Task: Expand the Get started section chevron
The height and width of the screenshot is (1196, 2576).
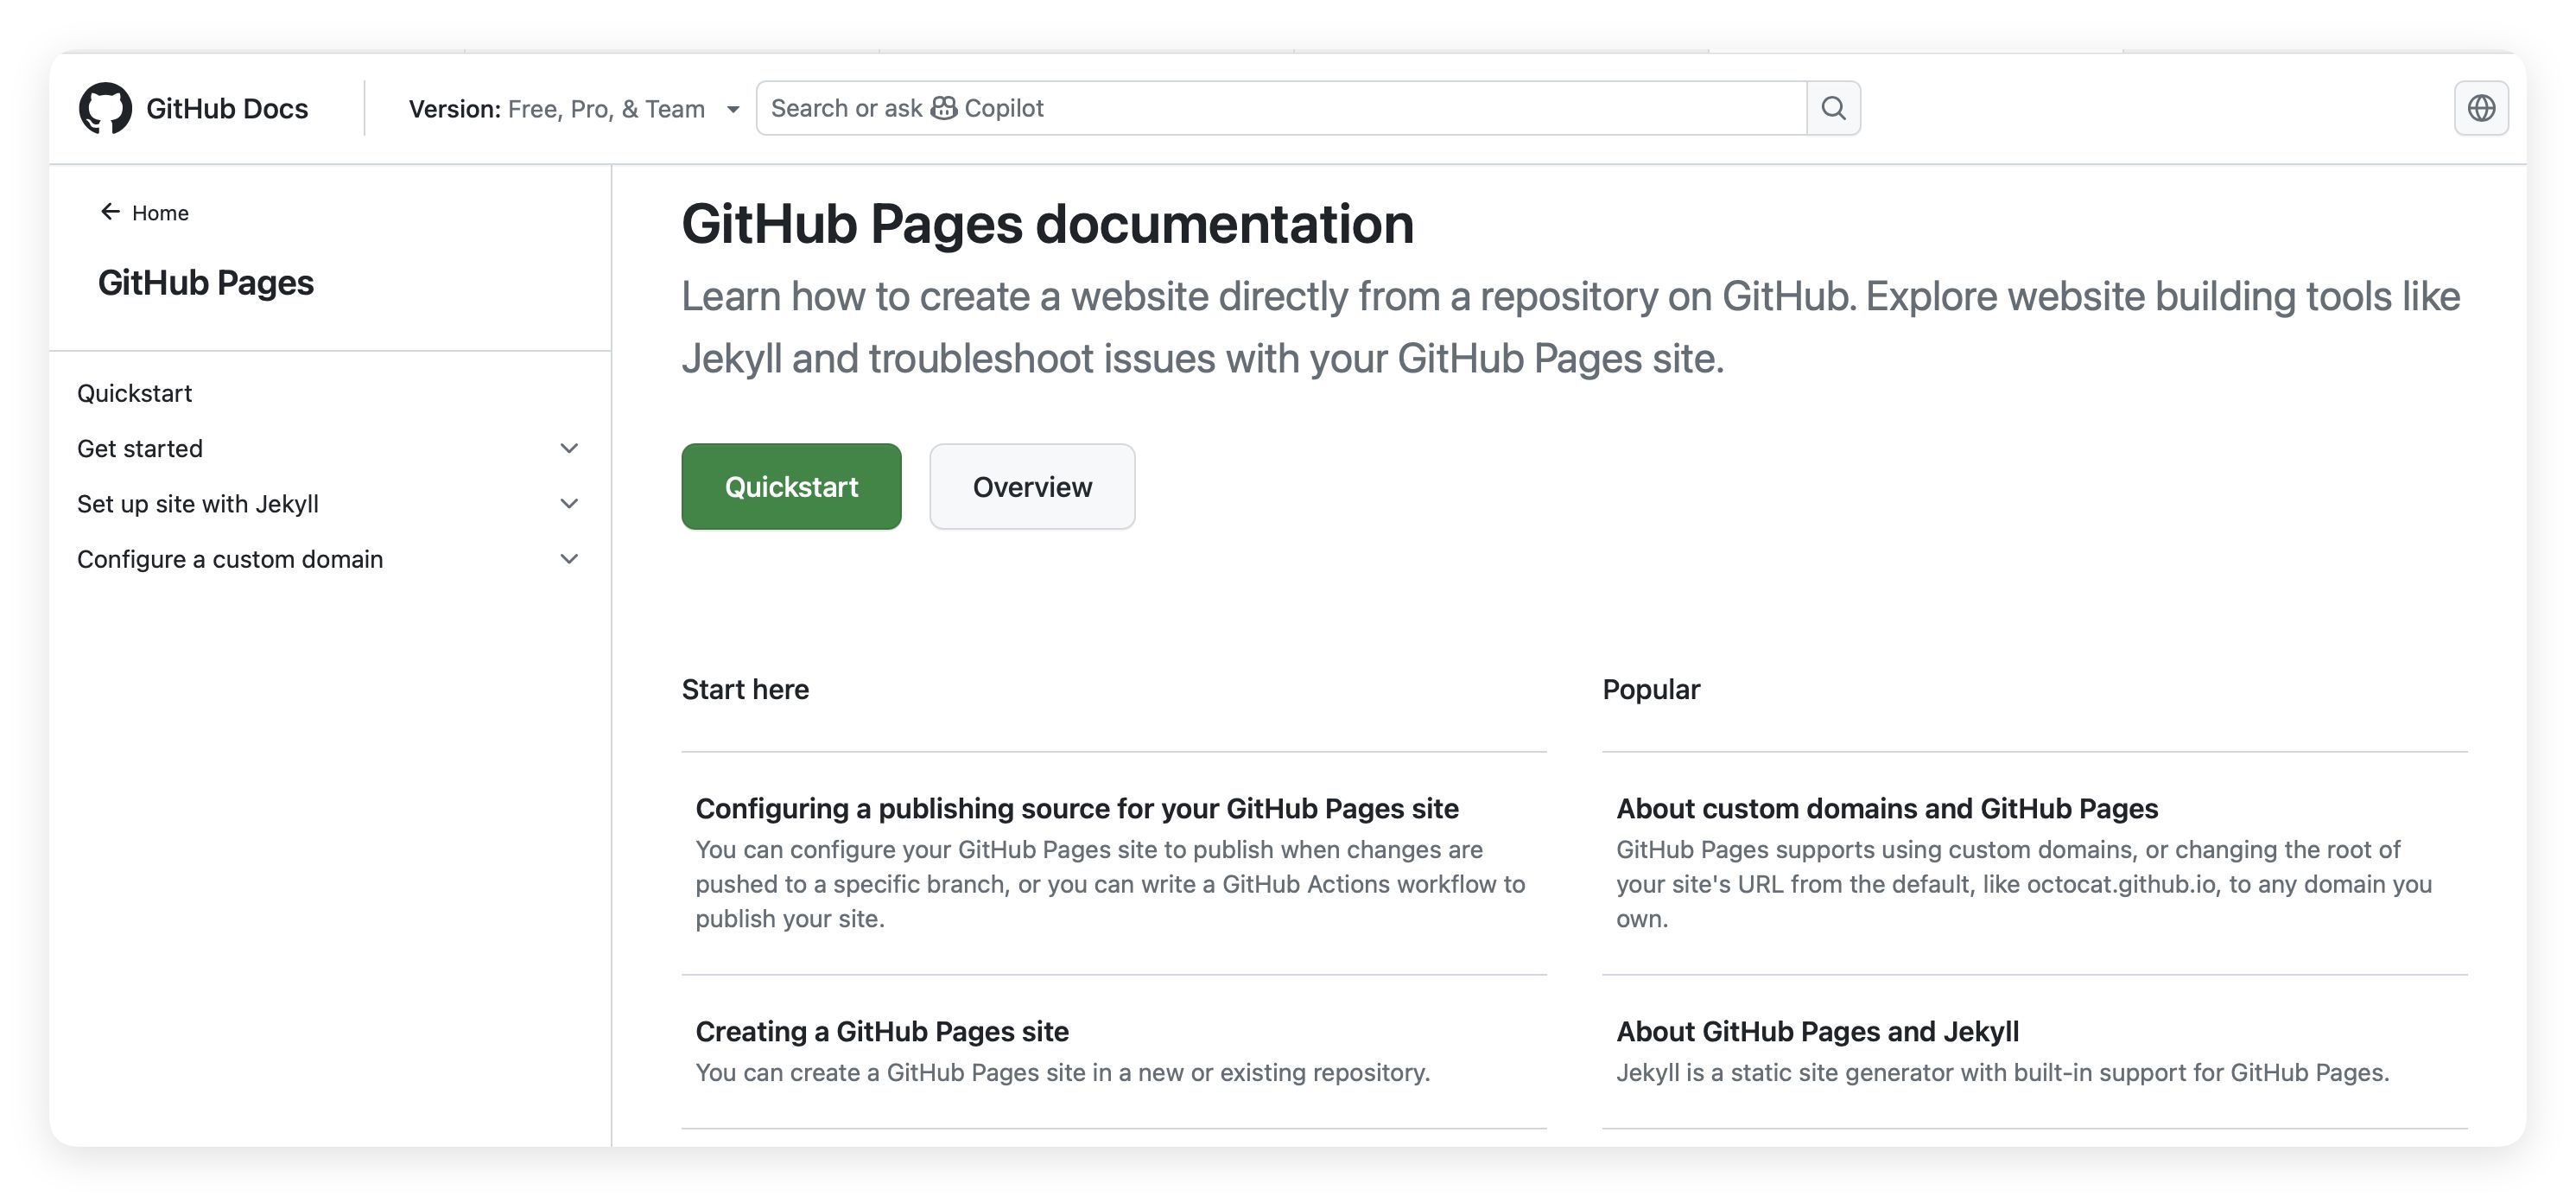Action: click(x=569, y=448)
